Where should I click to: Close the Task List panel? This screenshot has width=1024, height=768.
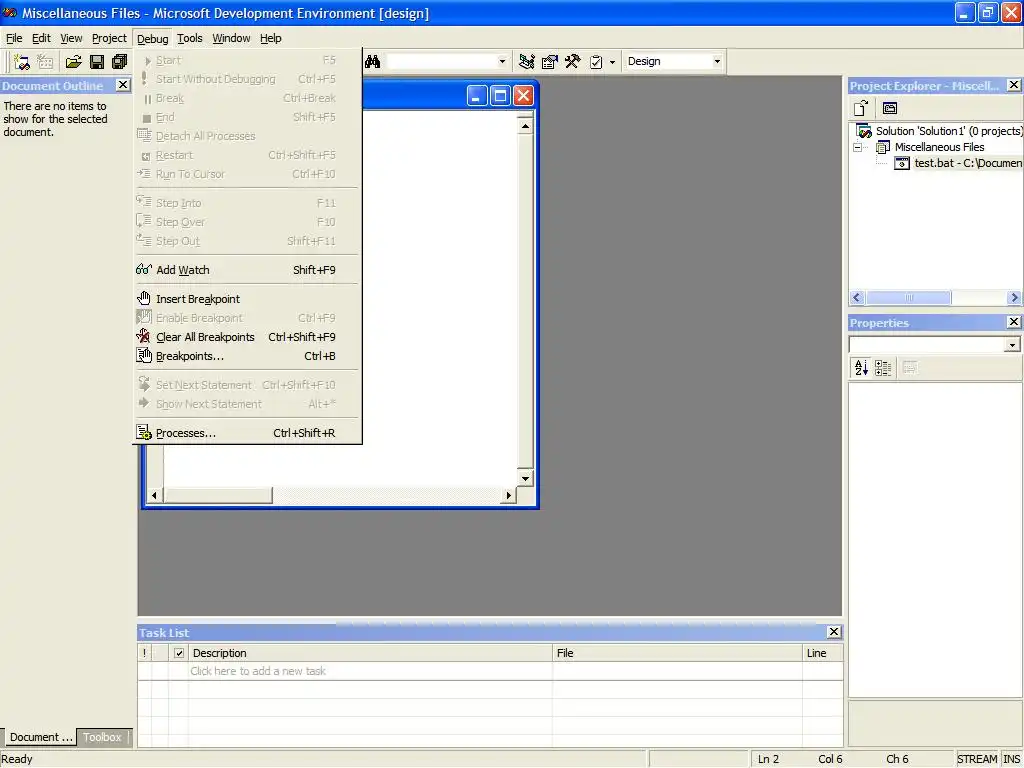click(834, 632)
